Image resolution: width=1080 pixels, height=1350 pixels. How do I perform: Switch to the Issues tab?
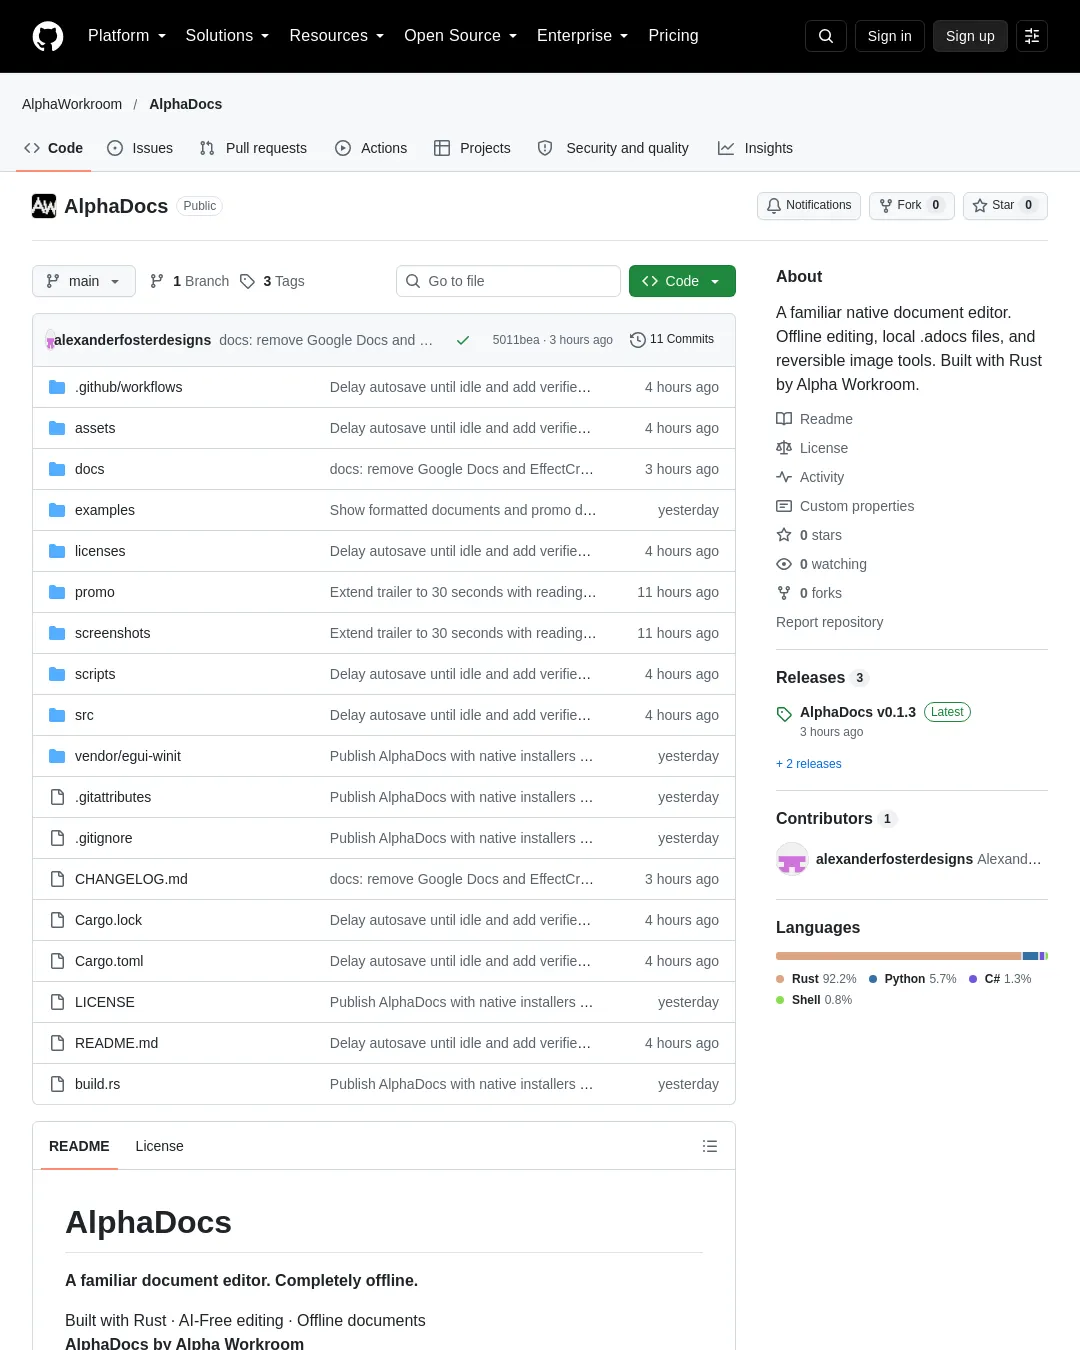coord(140,148)
